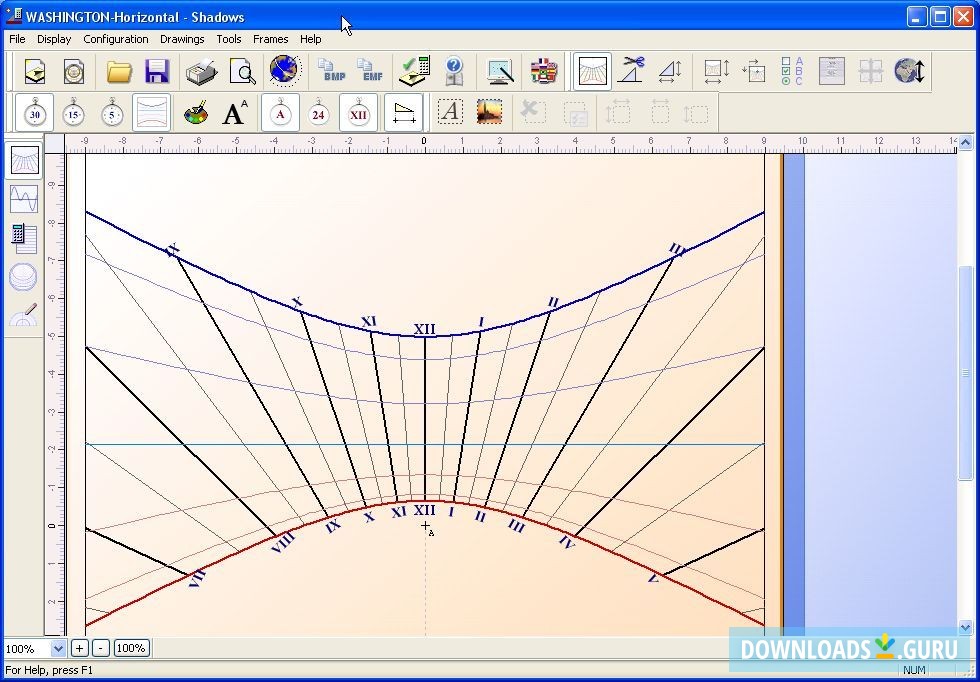Image resolution: width=980 pixels, height=682 pixels.
Task: Export the drawing as BMP
Action: click(331, 71)
